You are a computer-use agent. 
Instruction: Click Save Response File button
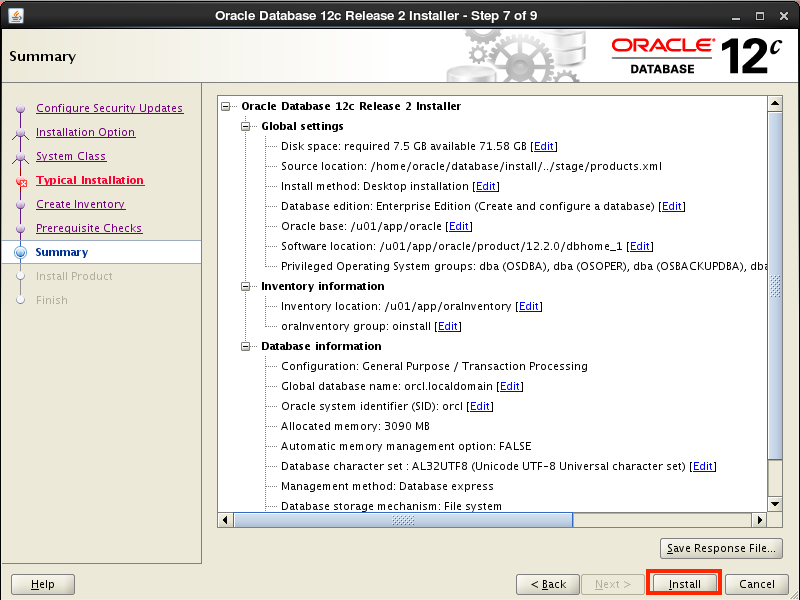721,548
